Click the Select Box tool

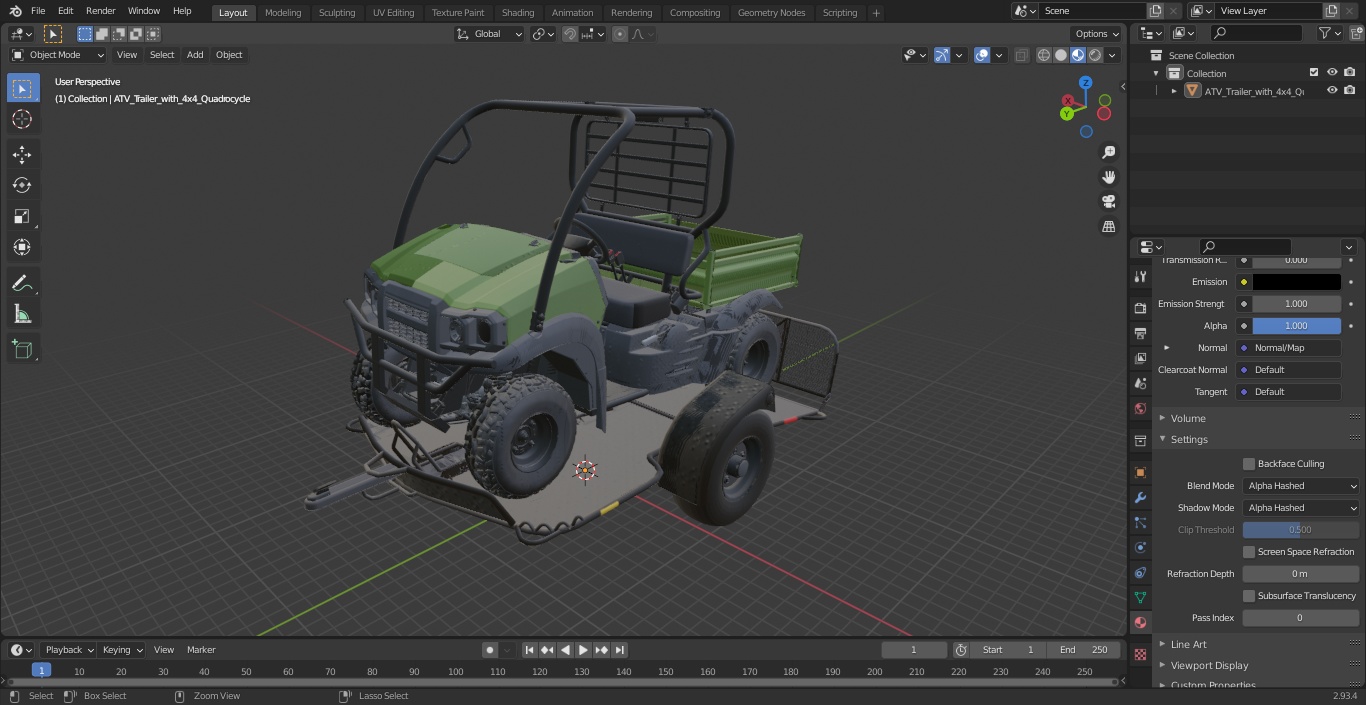pyautogui.click(x=22, y=88)
